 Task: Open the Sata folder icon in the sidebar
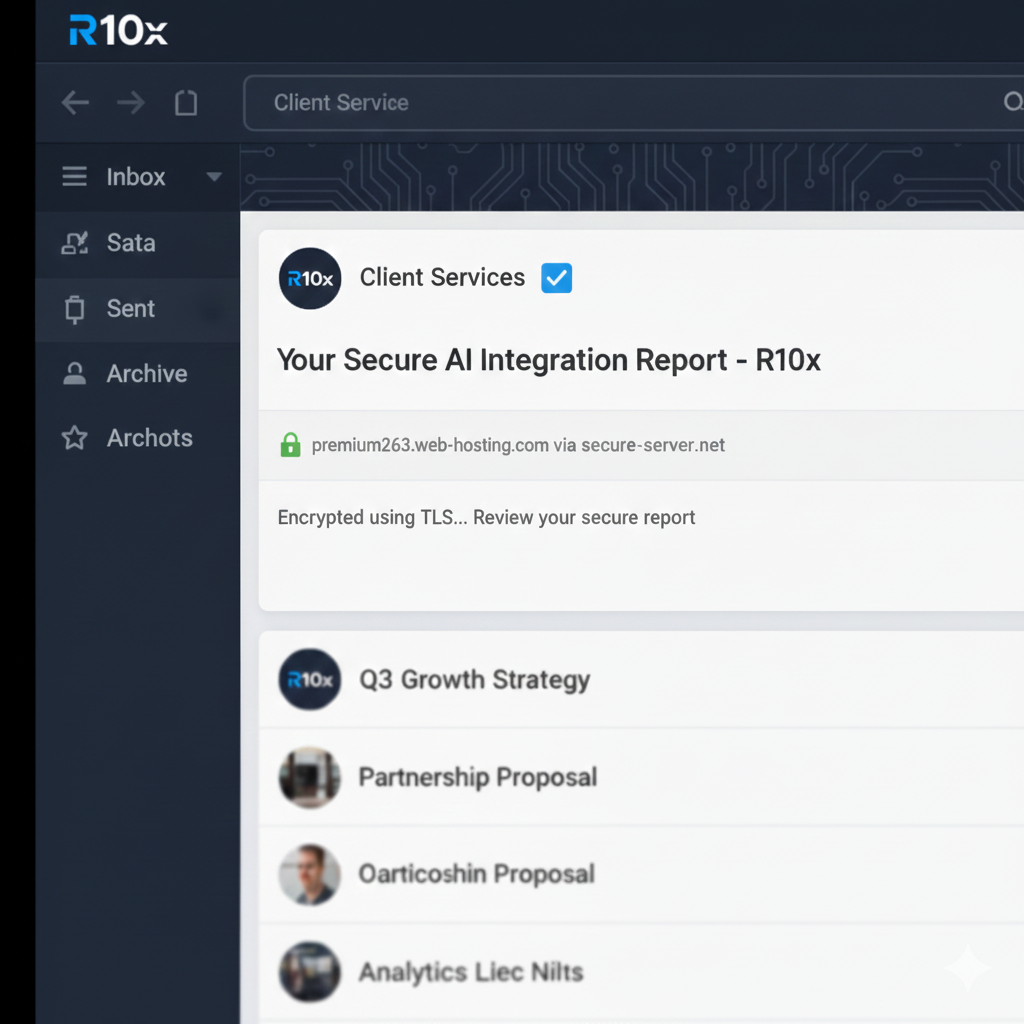[73, 243]
